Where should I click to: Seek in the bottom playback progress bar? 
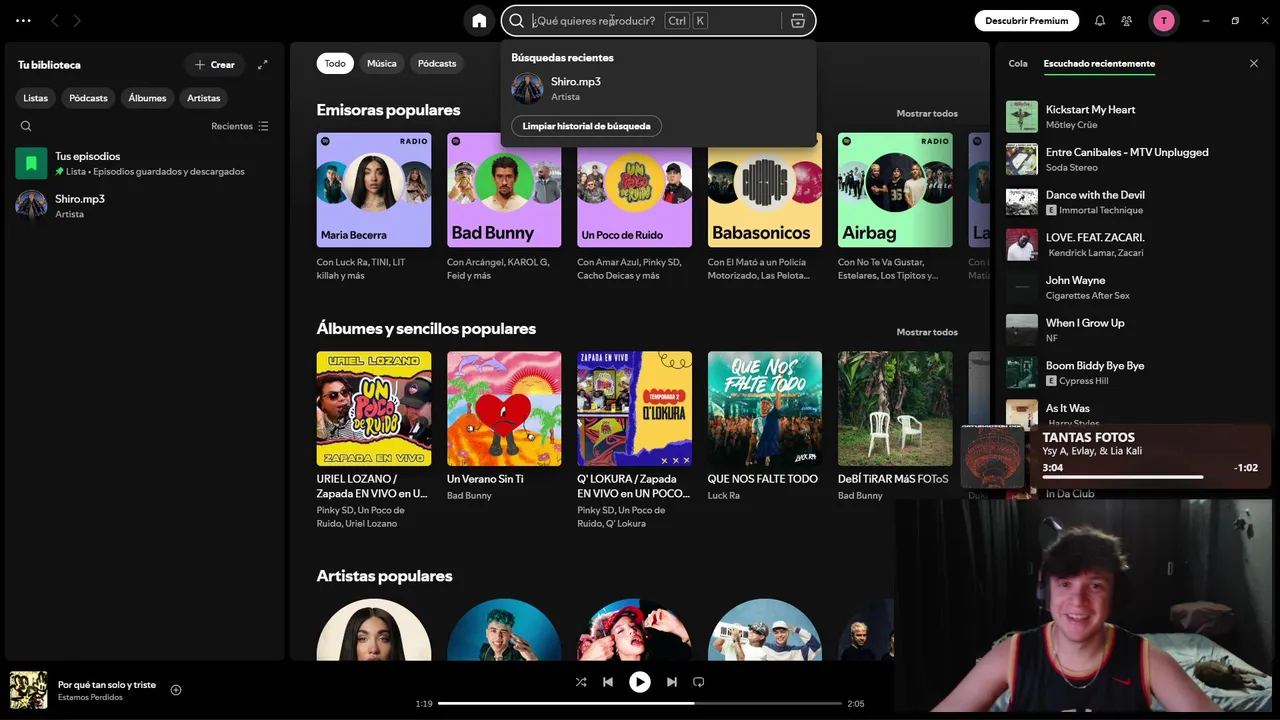click(x=640, y=704)
